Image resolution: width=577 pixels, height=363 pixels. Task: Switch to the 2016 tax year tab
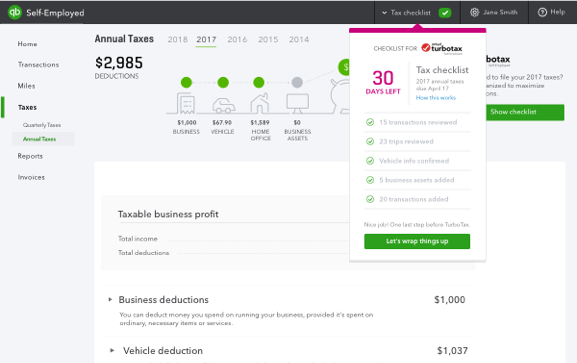click(237, 39)
